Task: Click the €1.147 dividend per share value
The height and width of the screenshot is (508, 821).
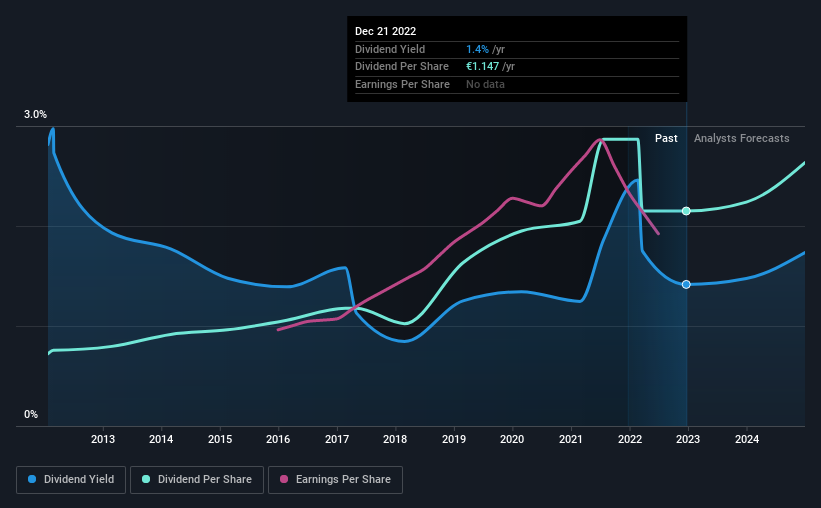Action: coord(482,67)
